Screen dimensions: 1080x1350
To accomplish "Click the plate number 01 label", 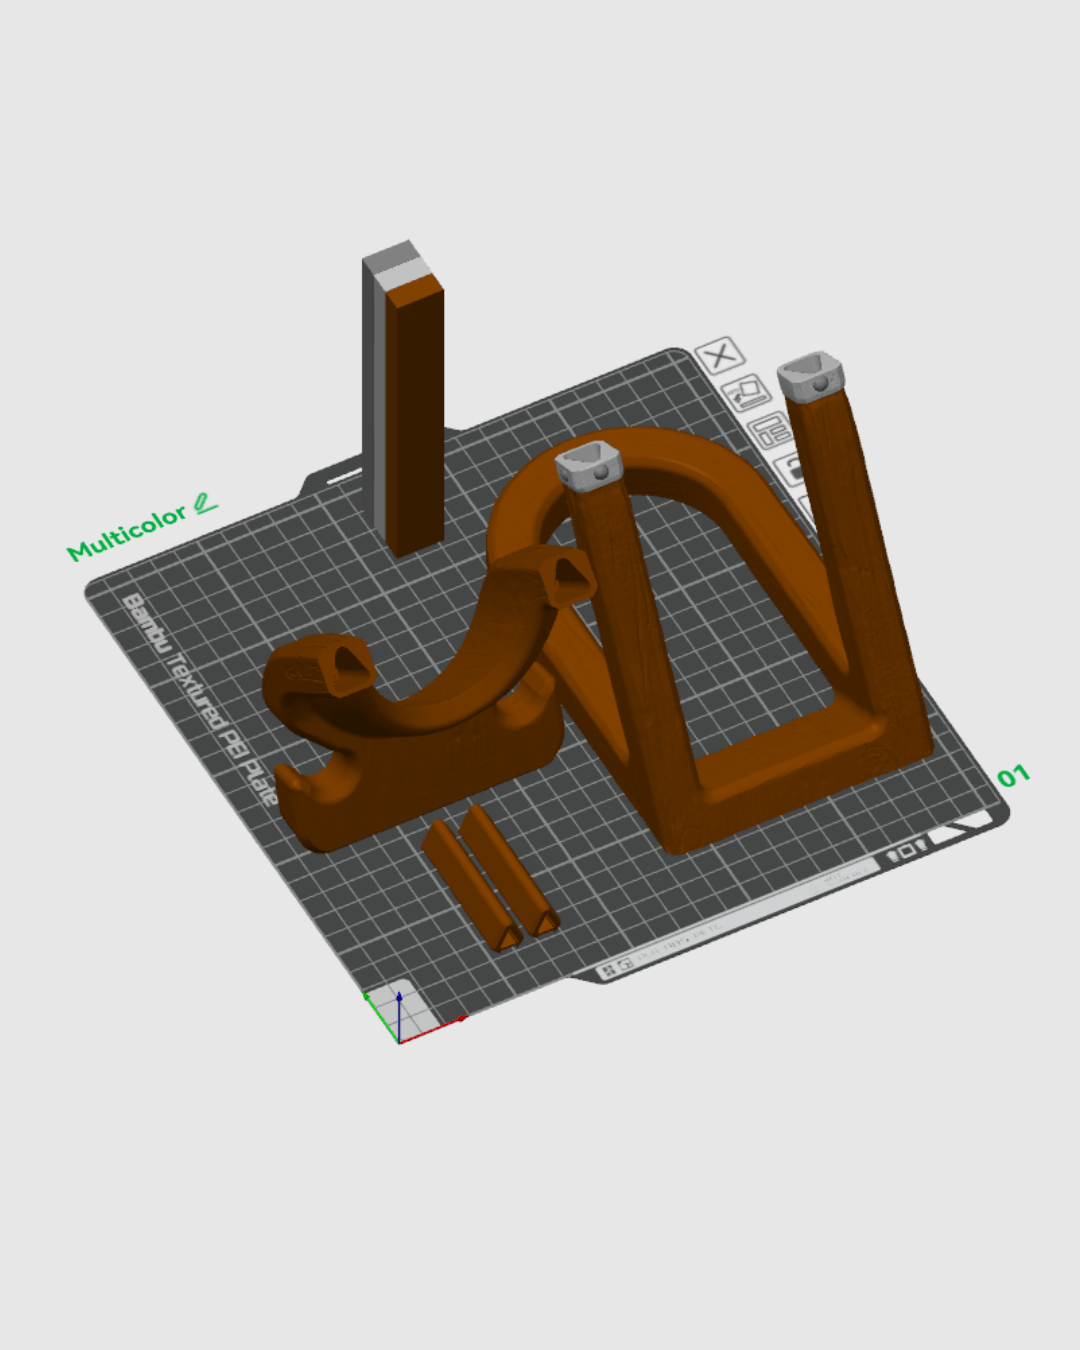I will [1015, 776].
